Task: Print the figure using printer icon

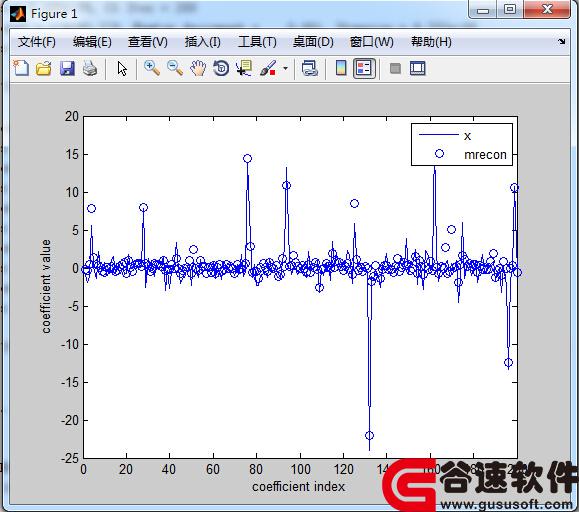Action: point(90,69)
